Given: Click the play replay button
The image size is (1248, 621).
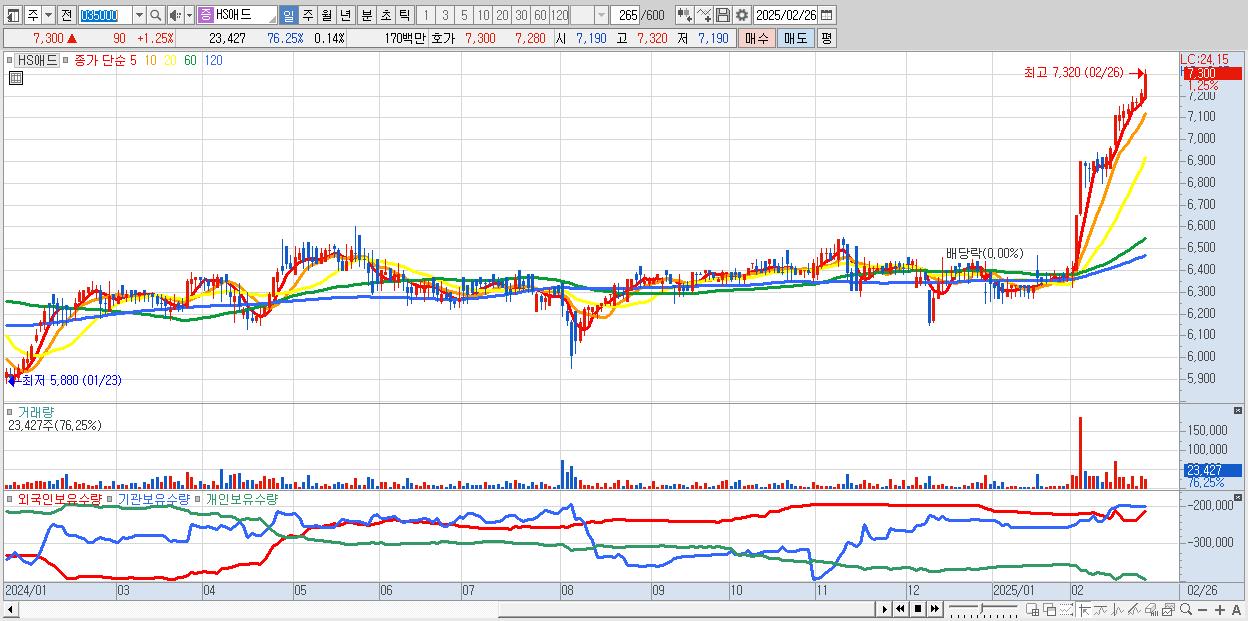Looking at the screenshot, I should (884, 609).
